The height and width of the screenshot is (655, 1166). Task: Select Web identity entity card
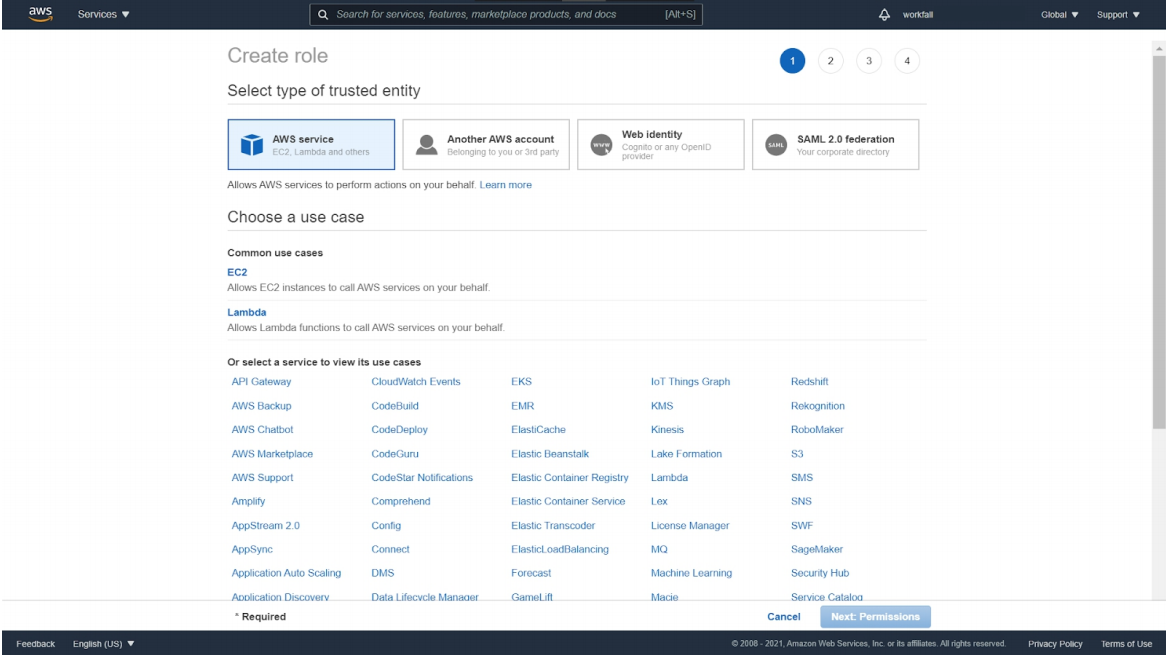click(660, 144)
